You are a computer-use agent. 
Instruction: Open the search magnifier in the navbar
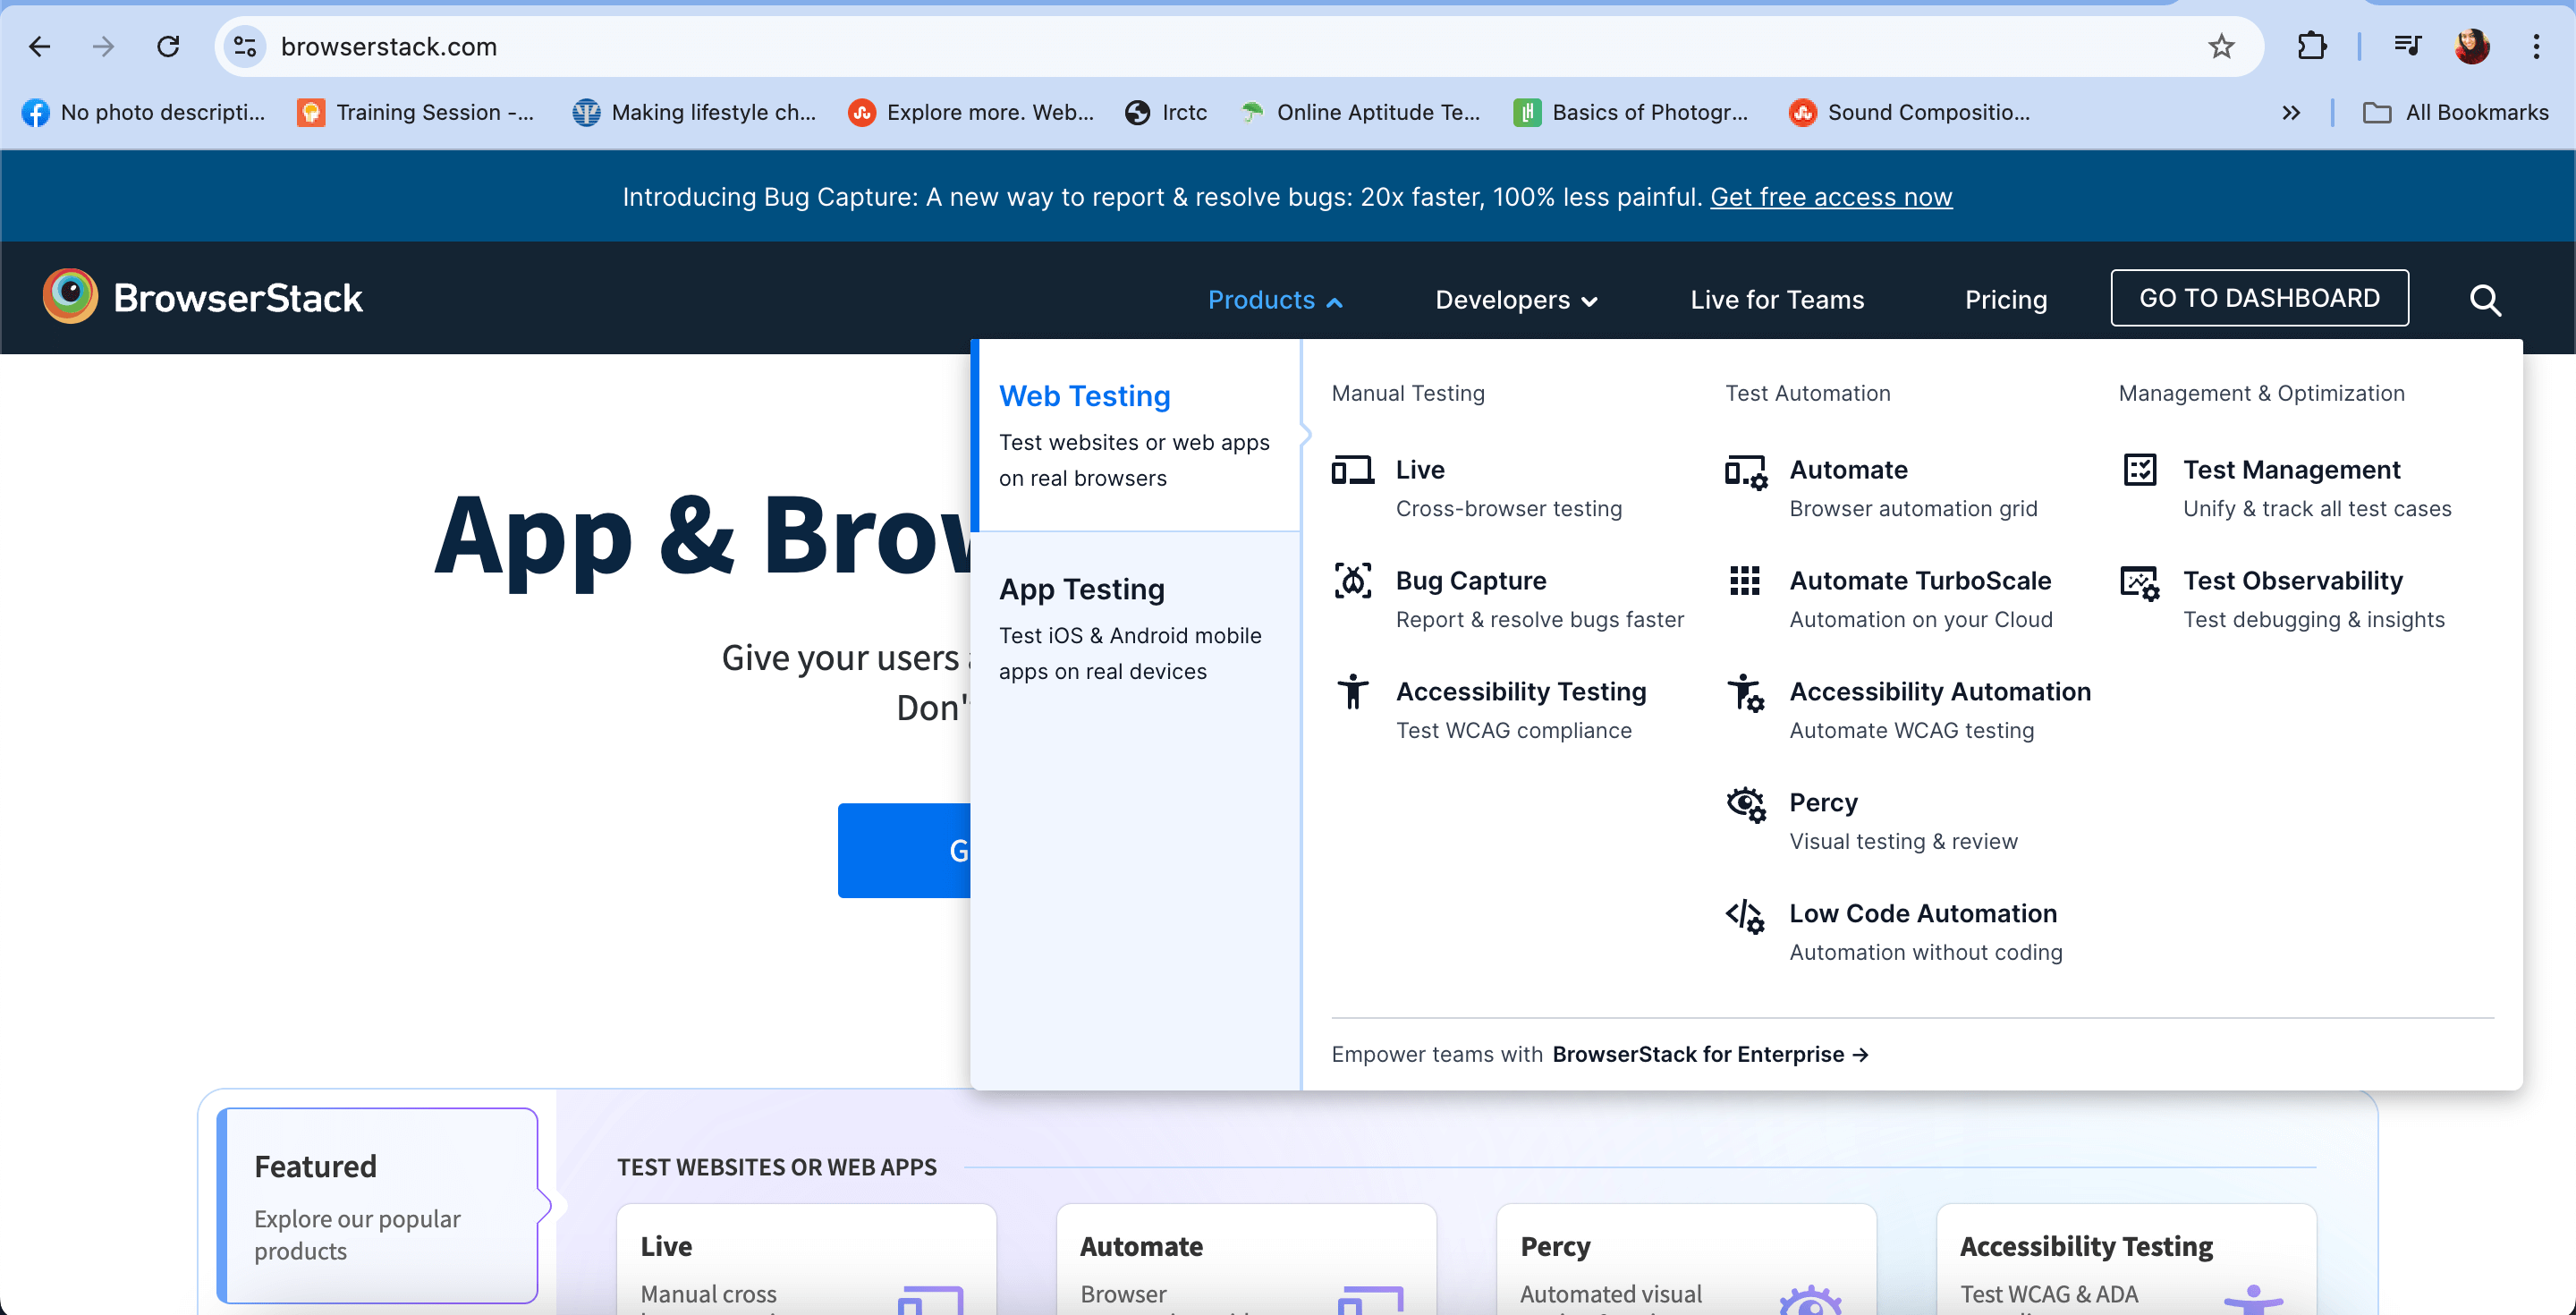[2485, 300]
